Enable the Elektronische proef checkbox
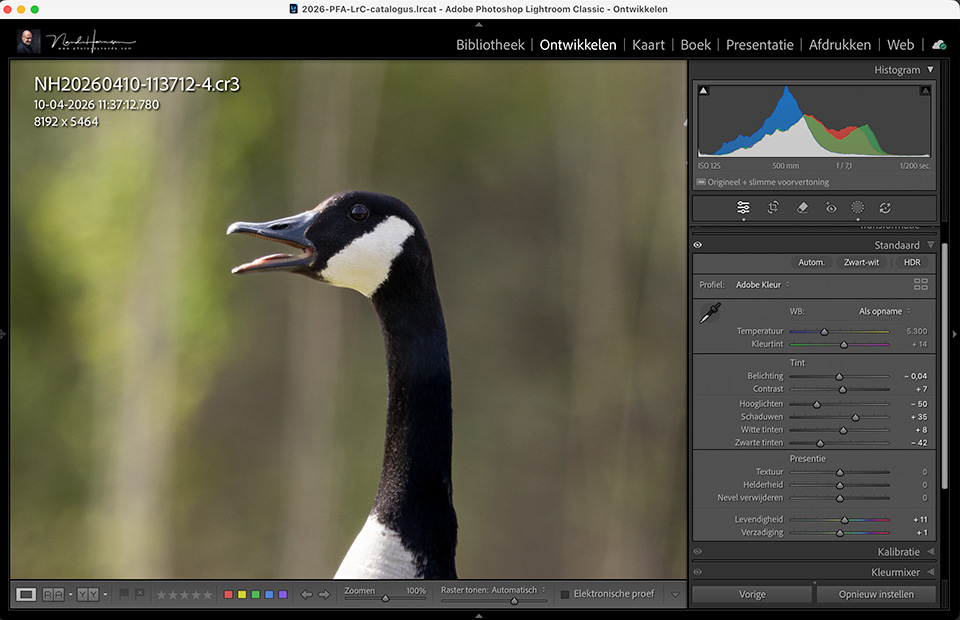 [565, 594]
